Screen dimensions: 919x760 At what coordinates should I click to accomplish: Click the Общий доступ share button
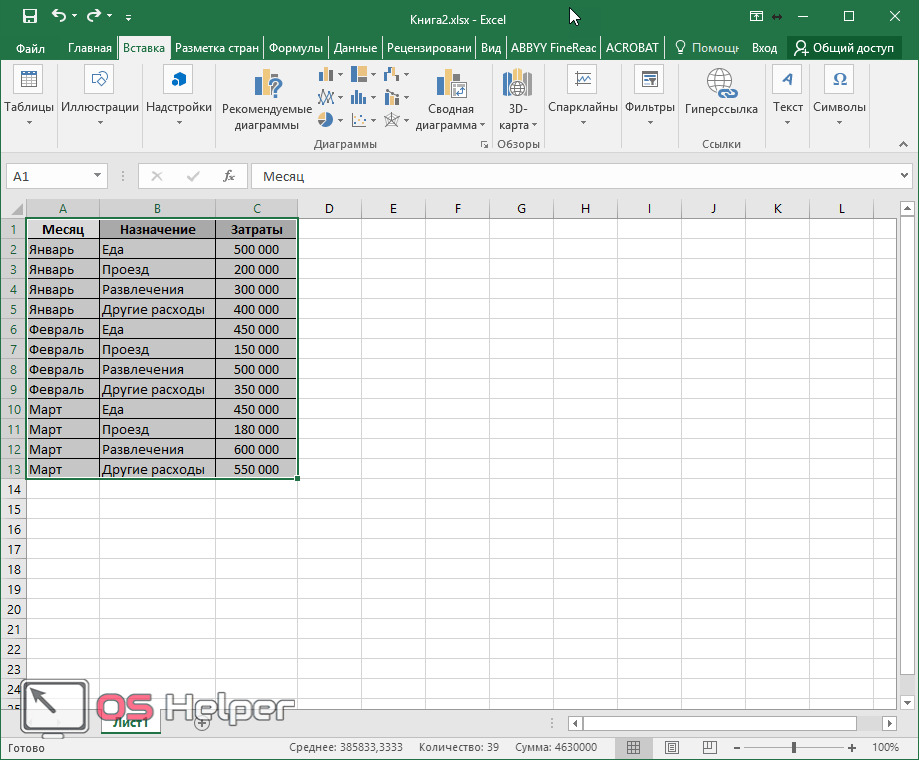pos(845,48)
